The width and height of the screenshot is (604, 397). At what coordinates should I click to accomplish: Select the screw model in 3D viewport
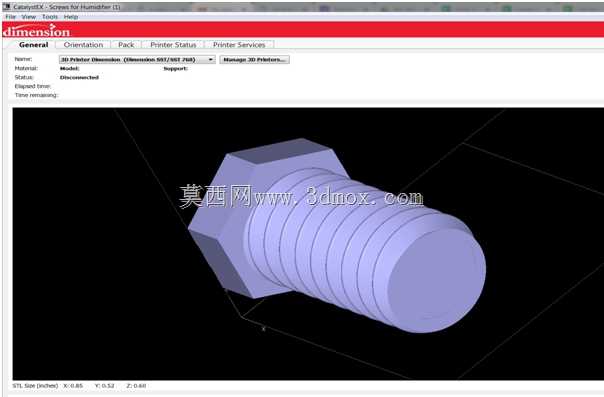click(x=337, y=235)
